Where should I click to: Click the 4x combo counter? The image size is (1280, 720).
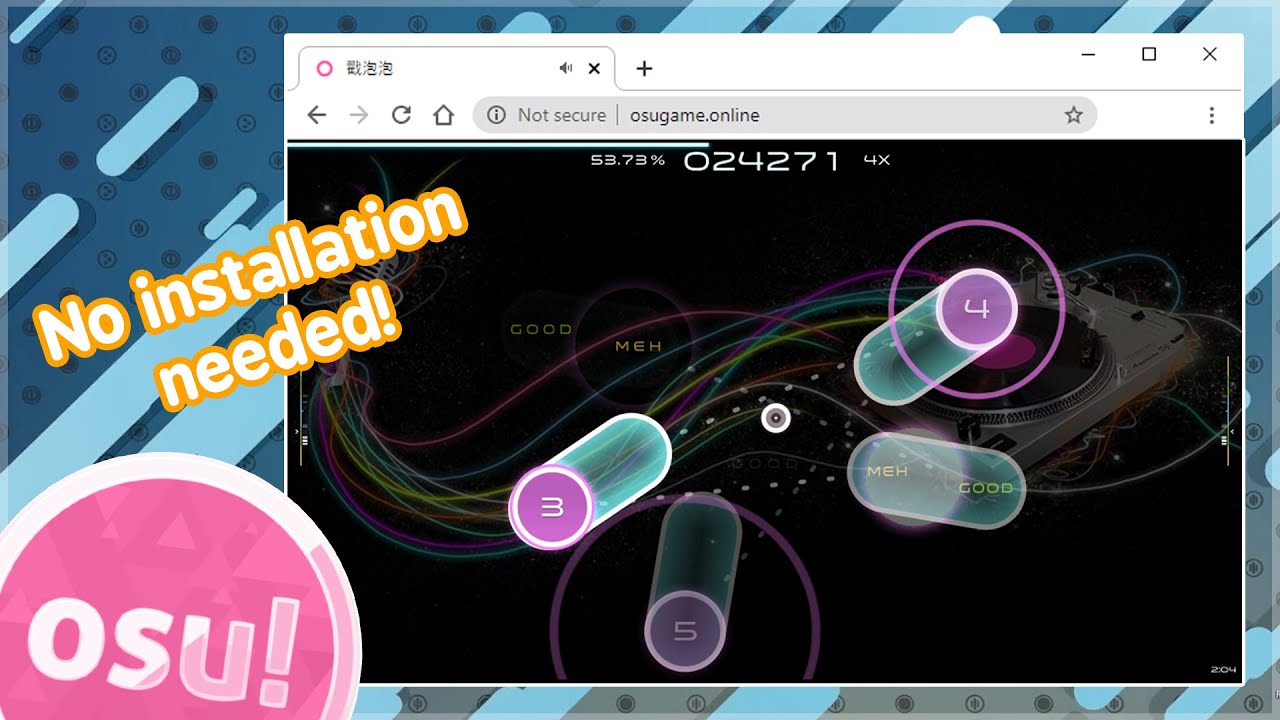click(877, 160)
